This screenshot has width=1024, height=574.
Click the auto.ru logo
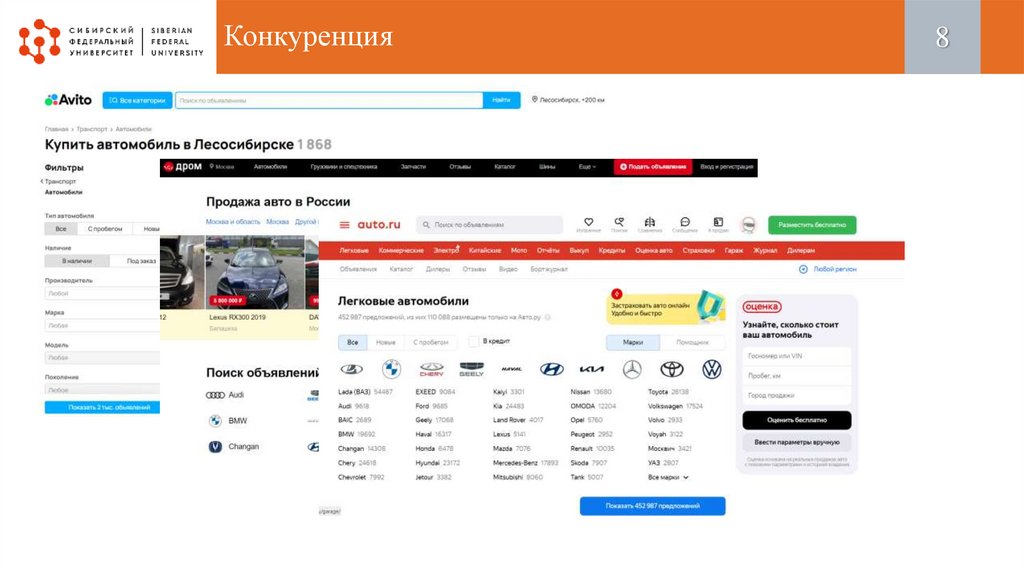[379, 225]
